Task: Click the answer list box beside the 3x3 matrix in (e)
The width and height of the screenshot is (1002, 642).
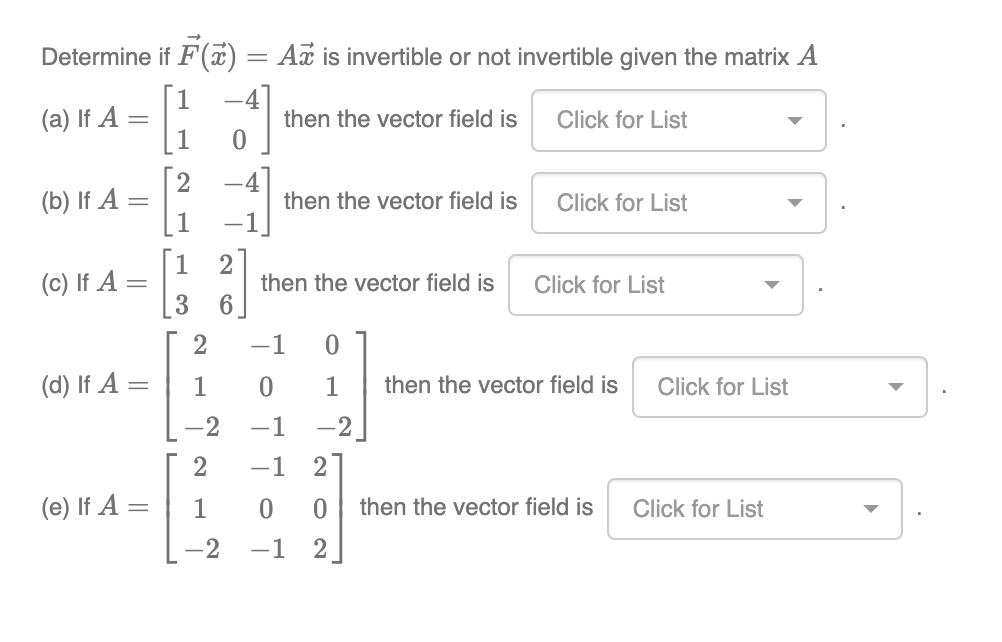Action: pyautogui.click(x=754, y=509)
